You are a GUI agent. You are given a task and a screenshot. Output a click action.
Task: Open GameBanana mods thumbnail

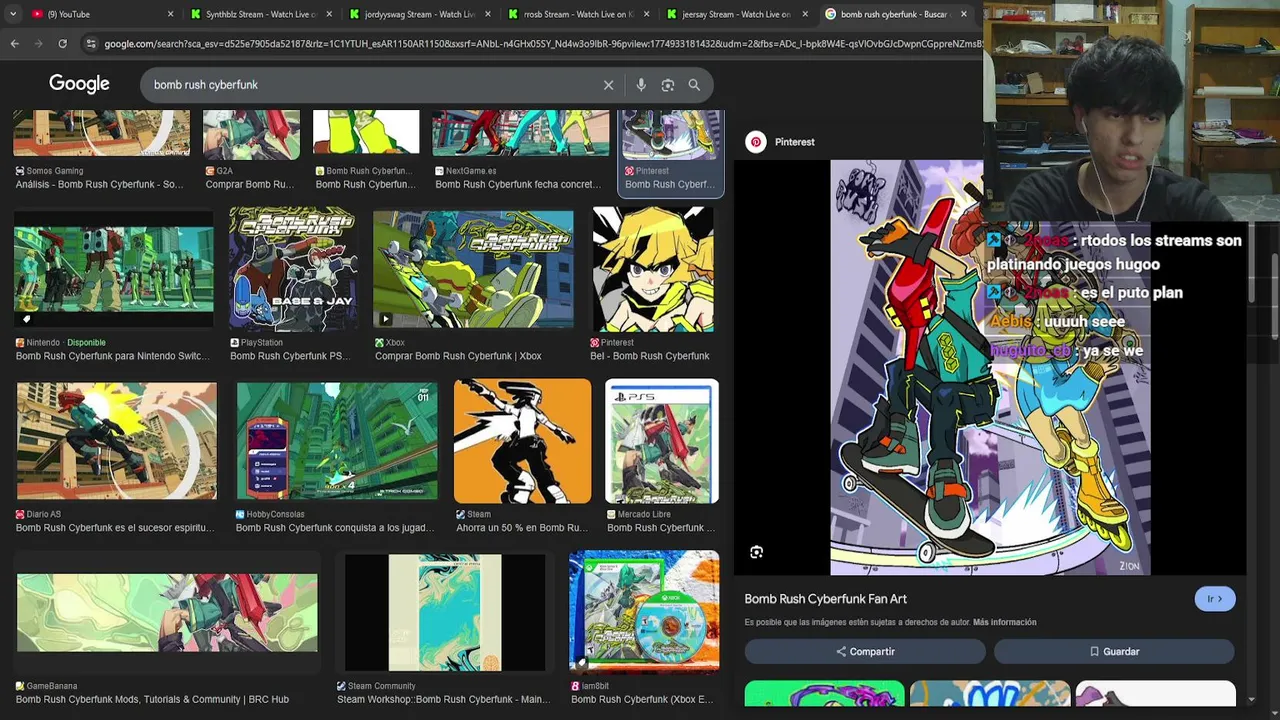(x=167, y=612)
